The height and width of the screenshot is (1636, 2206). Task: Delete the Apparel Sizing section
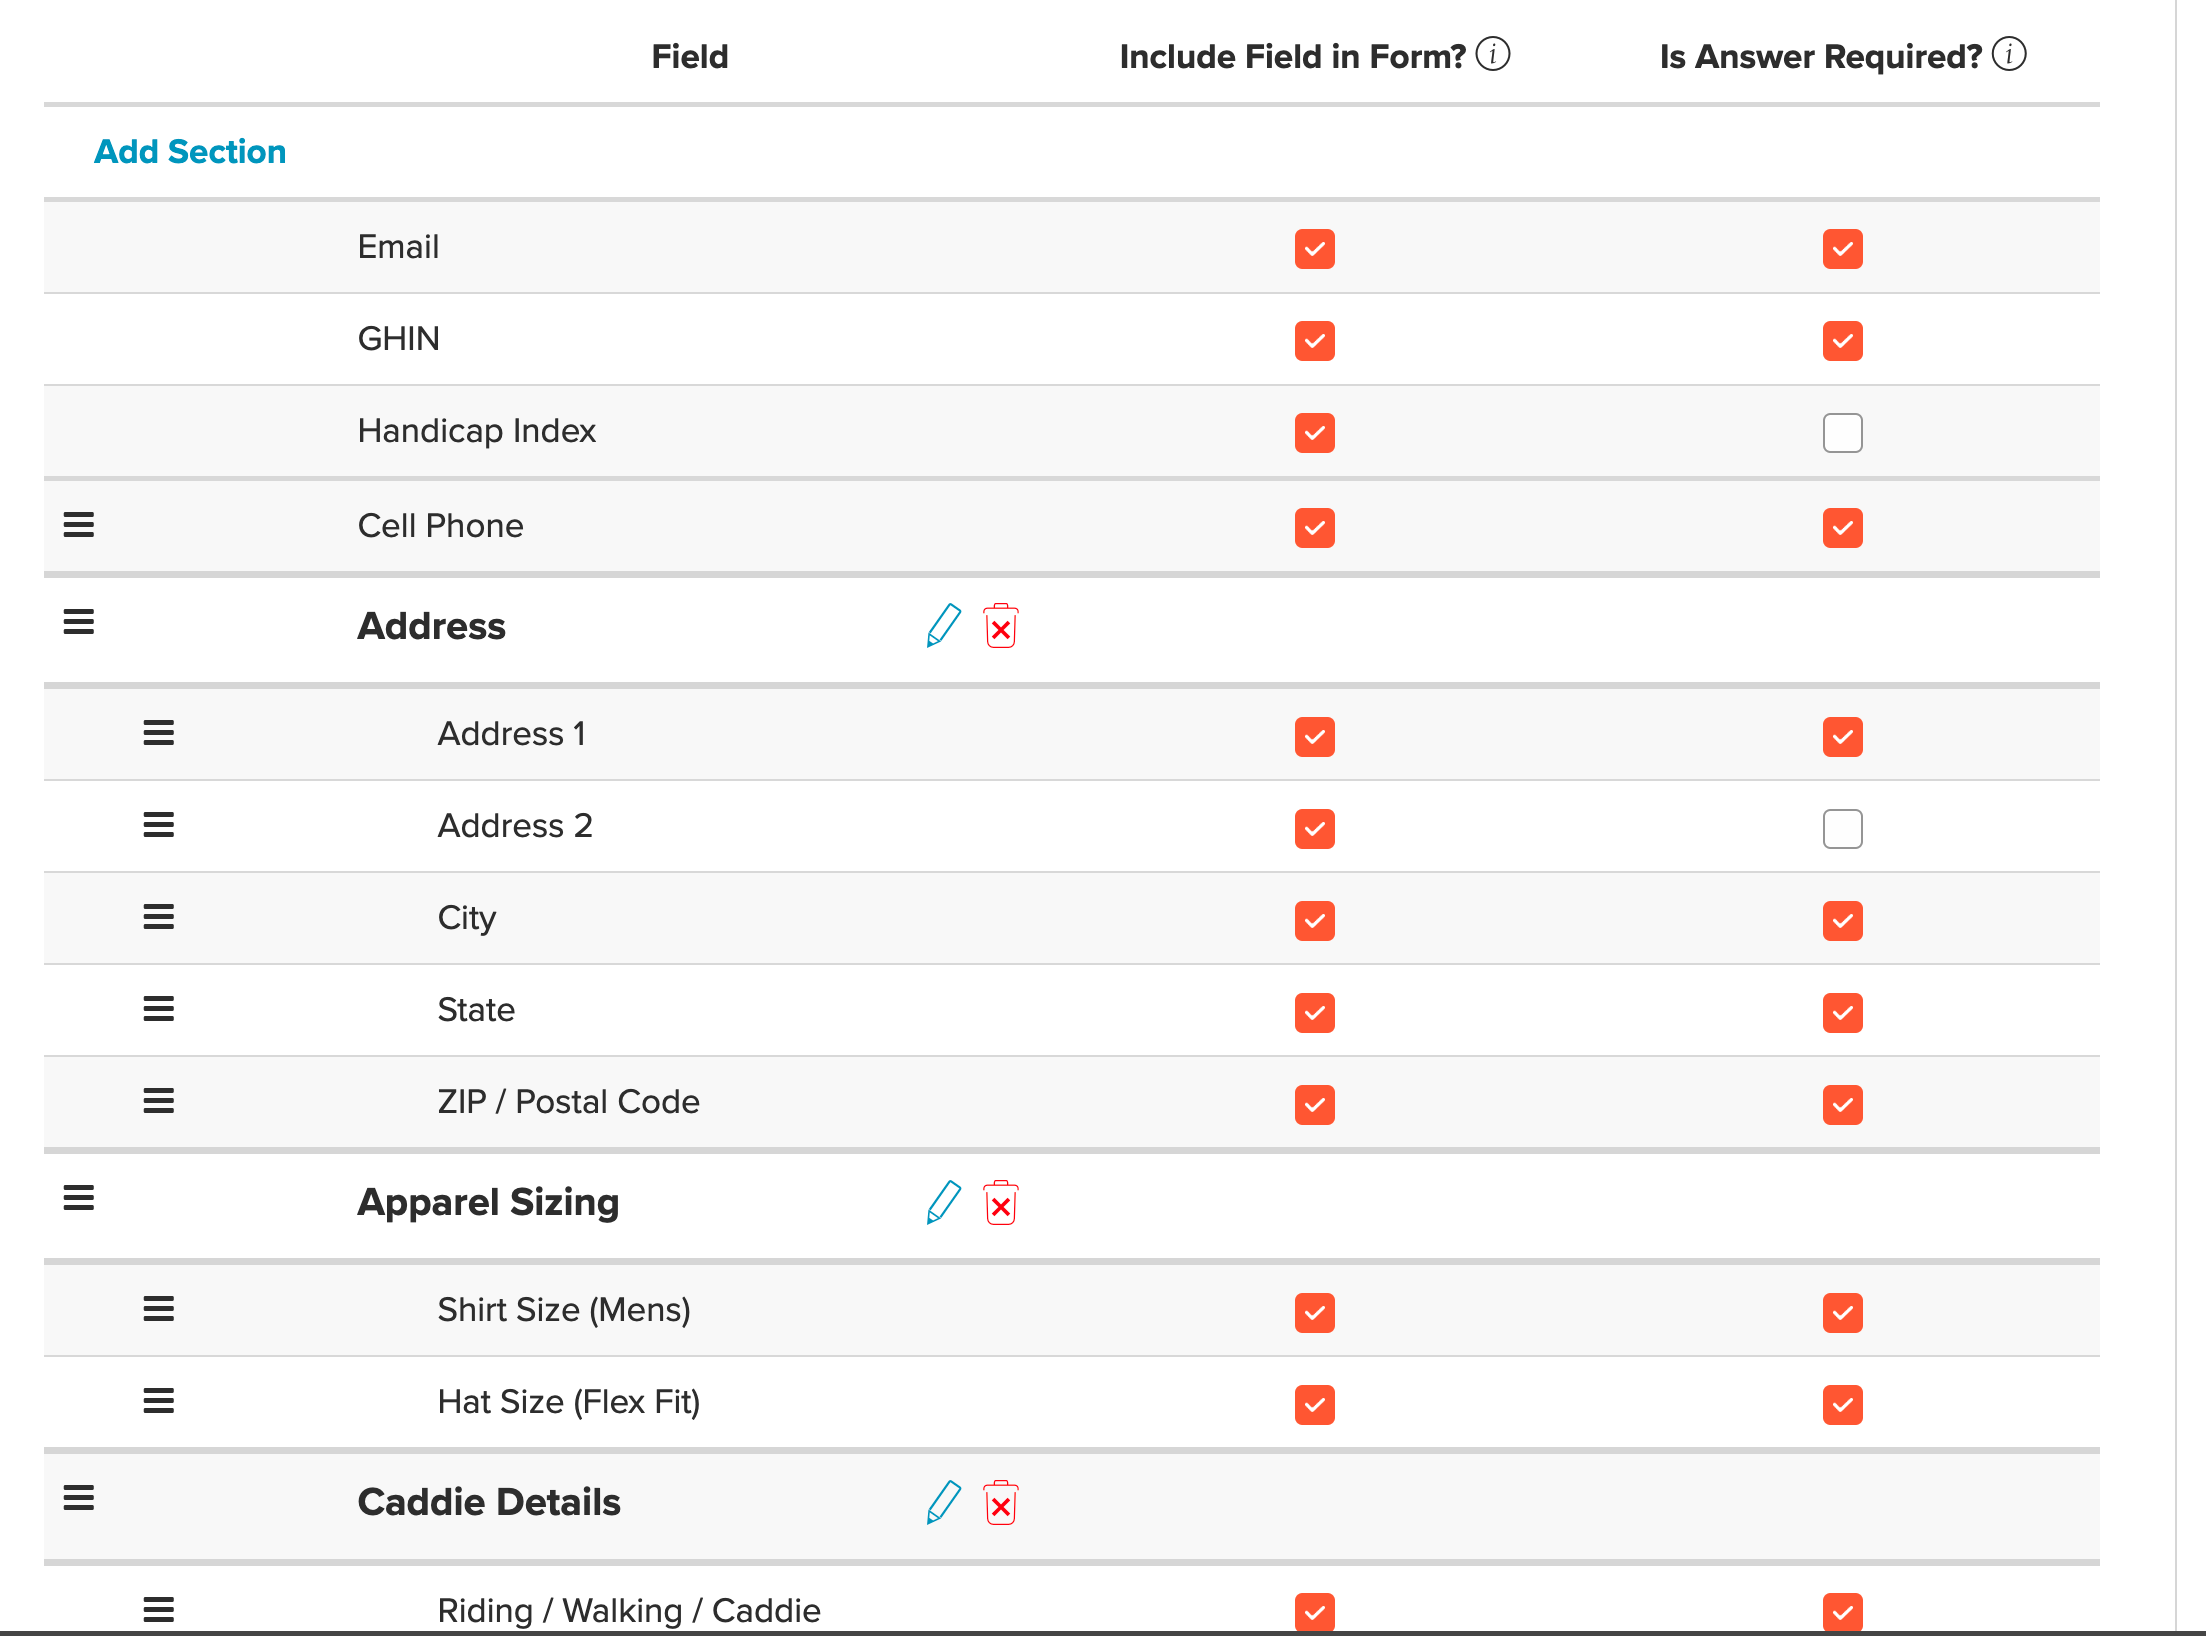(1001, 1202)
